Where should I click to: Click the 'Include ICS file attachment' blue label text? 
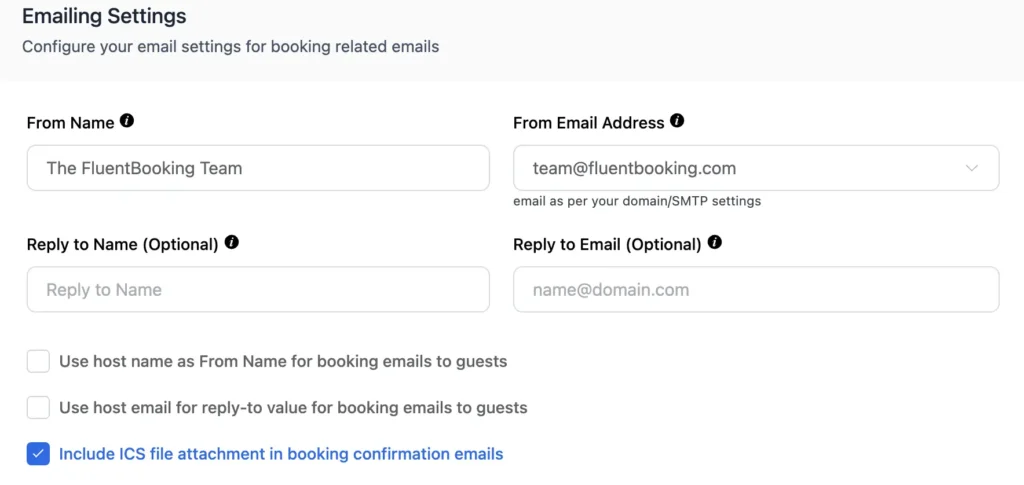point(281,454)
